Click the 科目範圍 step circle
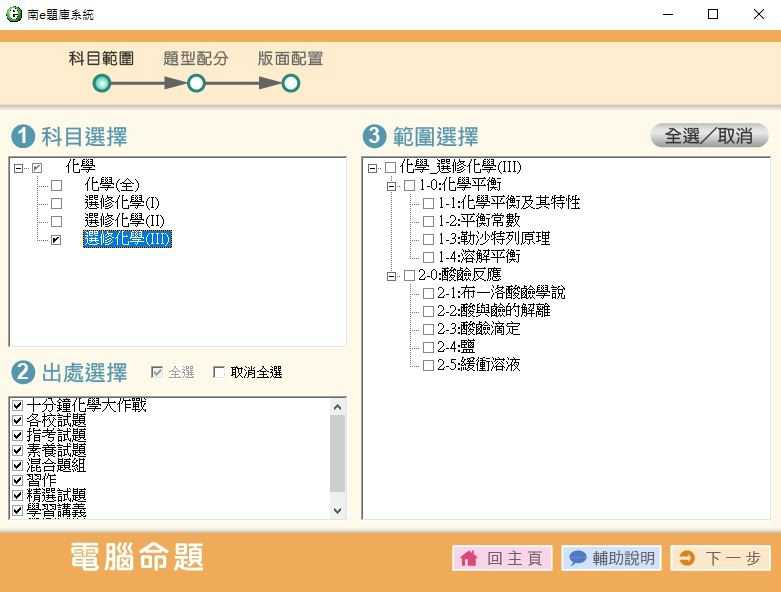781x592 pixels. 102,83
